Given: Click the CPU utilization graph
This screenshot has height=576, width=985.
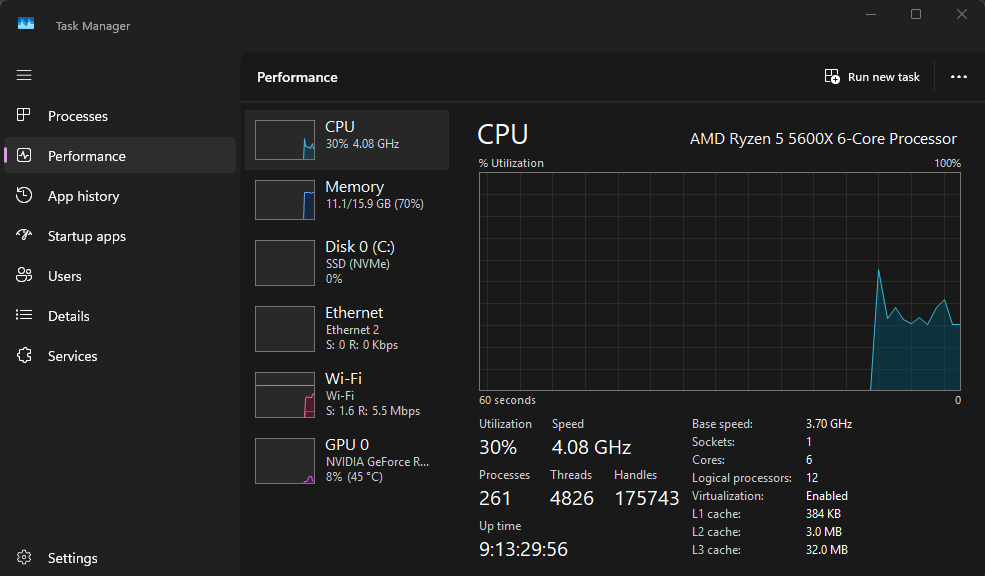Looking at the screenshot, I should click(x=720, y=281).
